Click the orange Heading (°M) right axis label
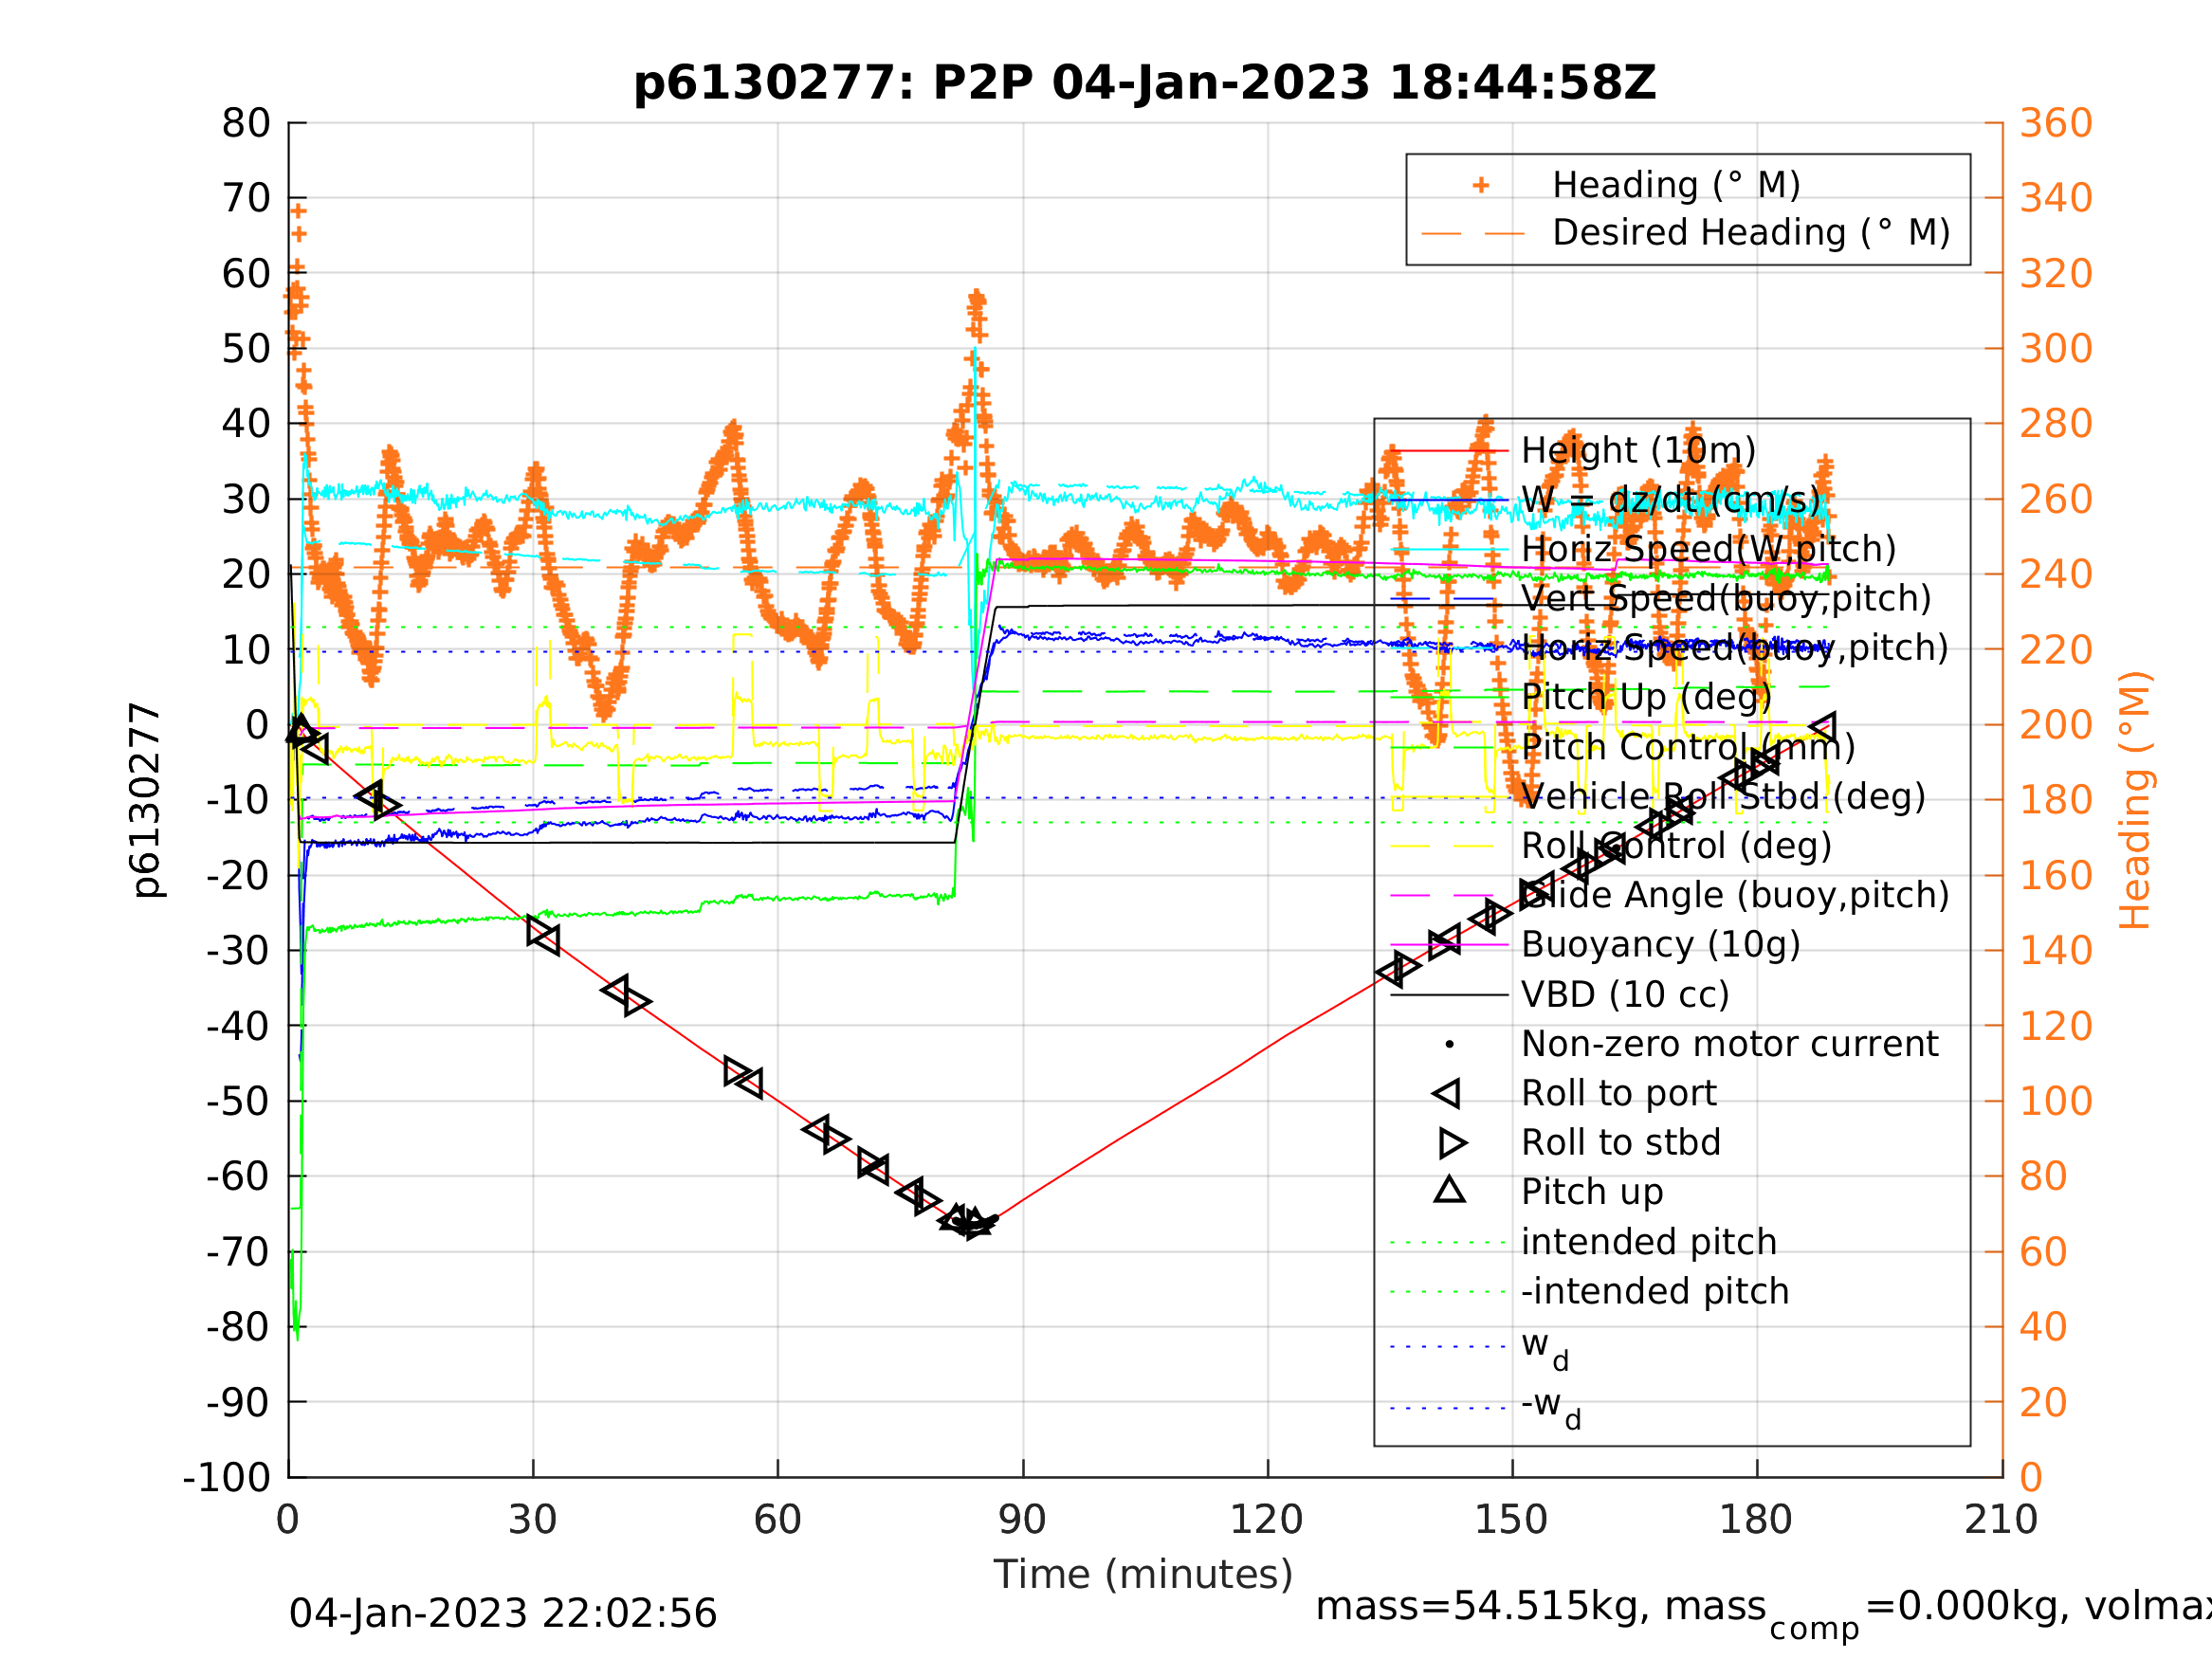2212x1659 pixels. (2134, 800)
